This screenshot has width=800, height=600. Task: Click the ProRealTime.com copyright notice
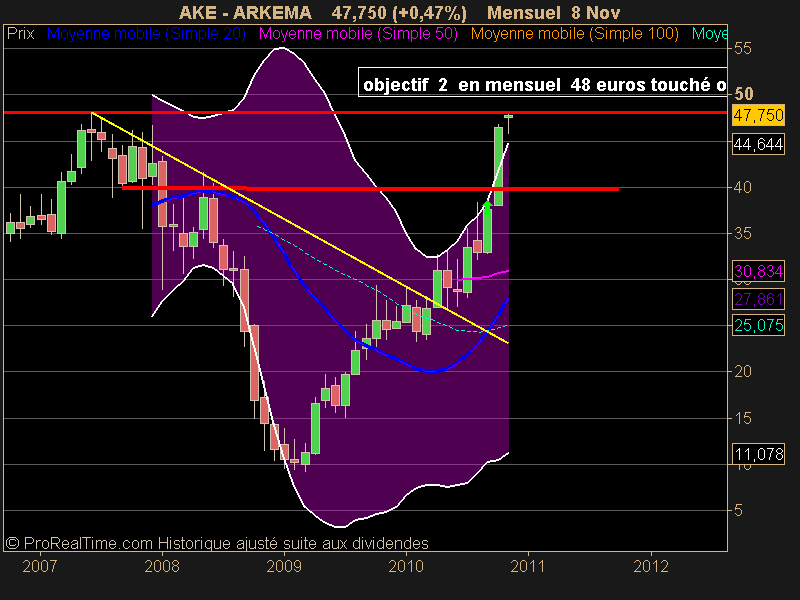pyautogui.click(x=217, y=543)
